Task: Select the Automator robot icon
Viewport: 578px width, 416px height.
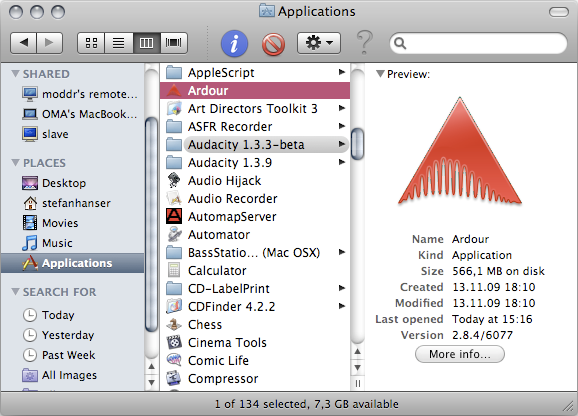Action: pos(174,234)
